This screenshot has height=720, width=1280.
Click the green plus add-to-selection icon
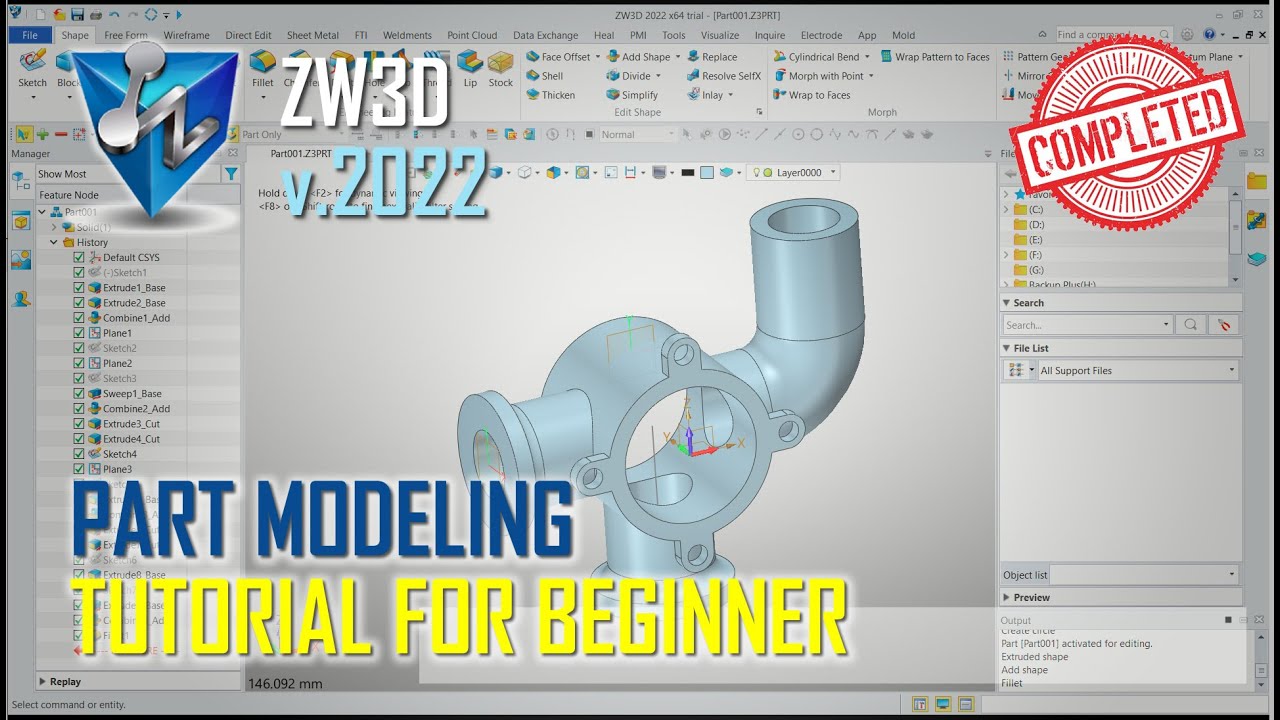[x=42, y=134]
